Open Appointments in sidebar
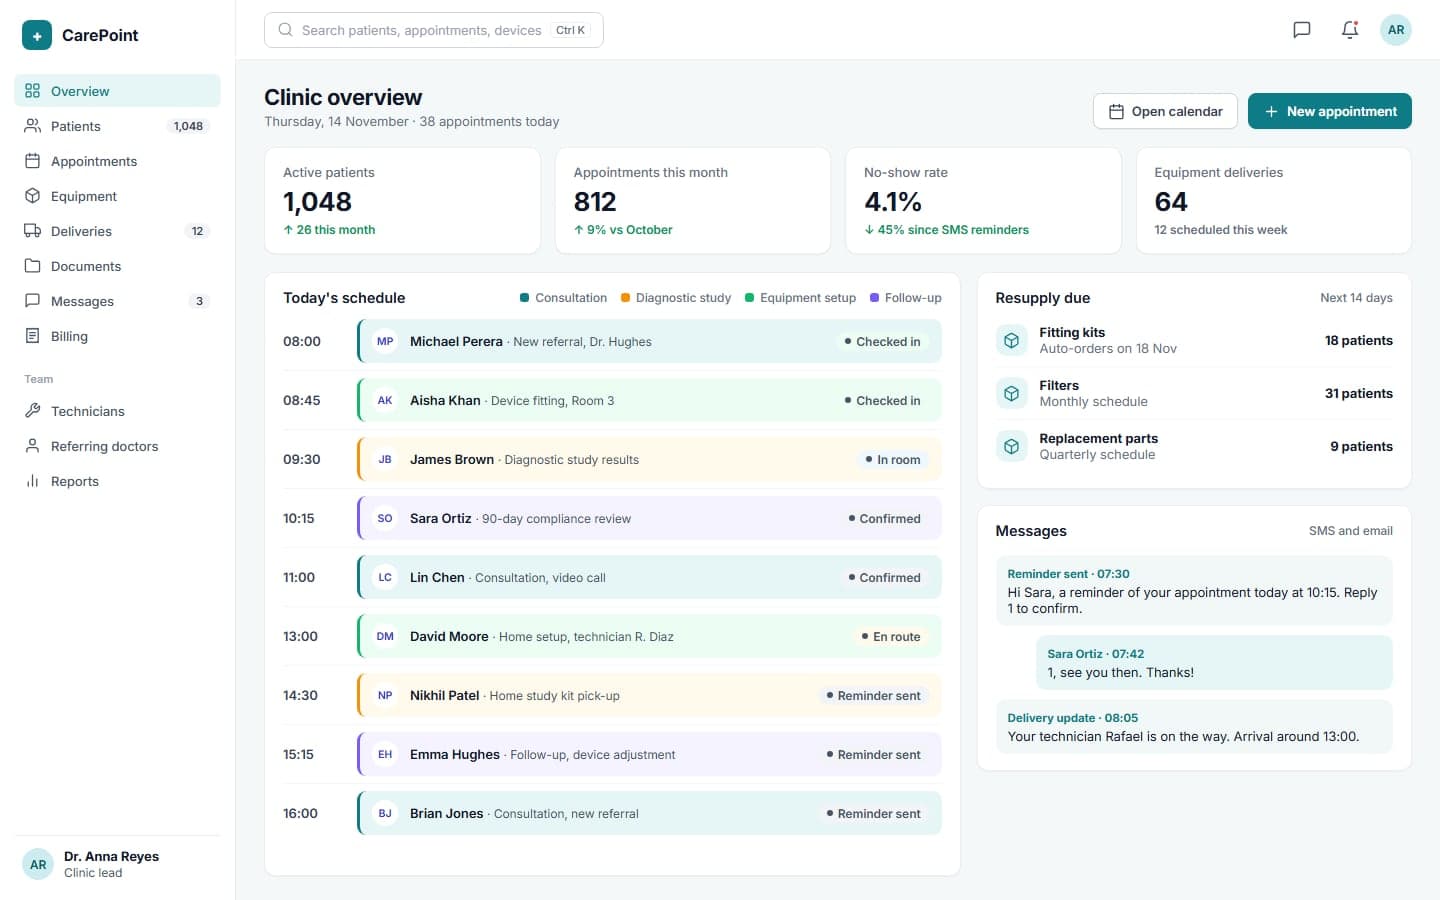Image resolution: width=1440 pixels, height=900 pixels. point(117,161)
